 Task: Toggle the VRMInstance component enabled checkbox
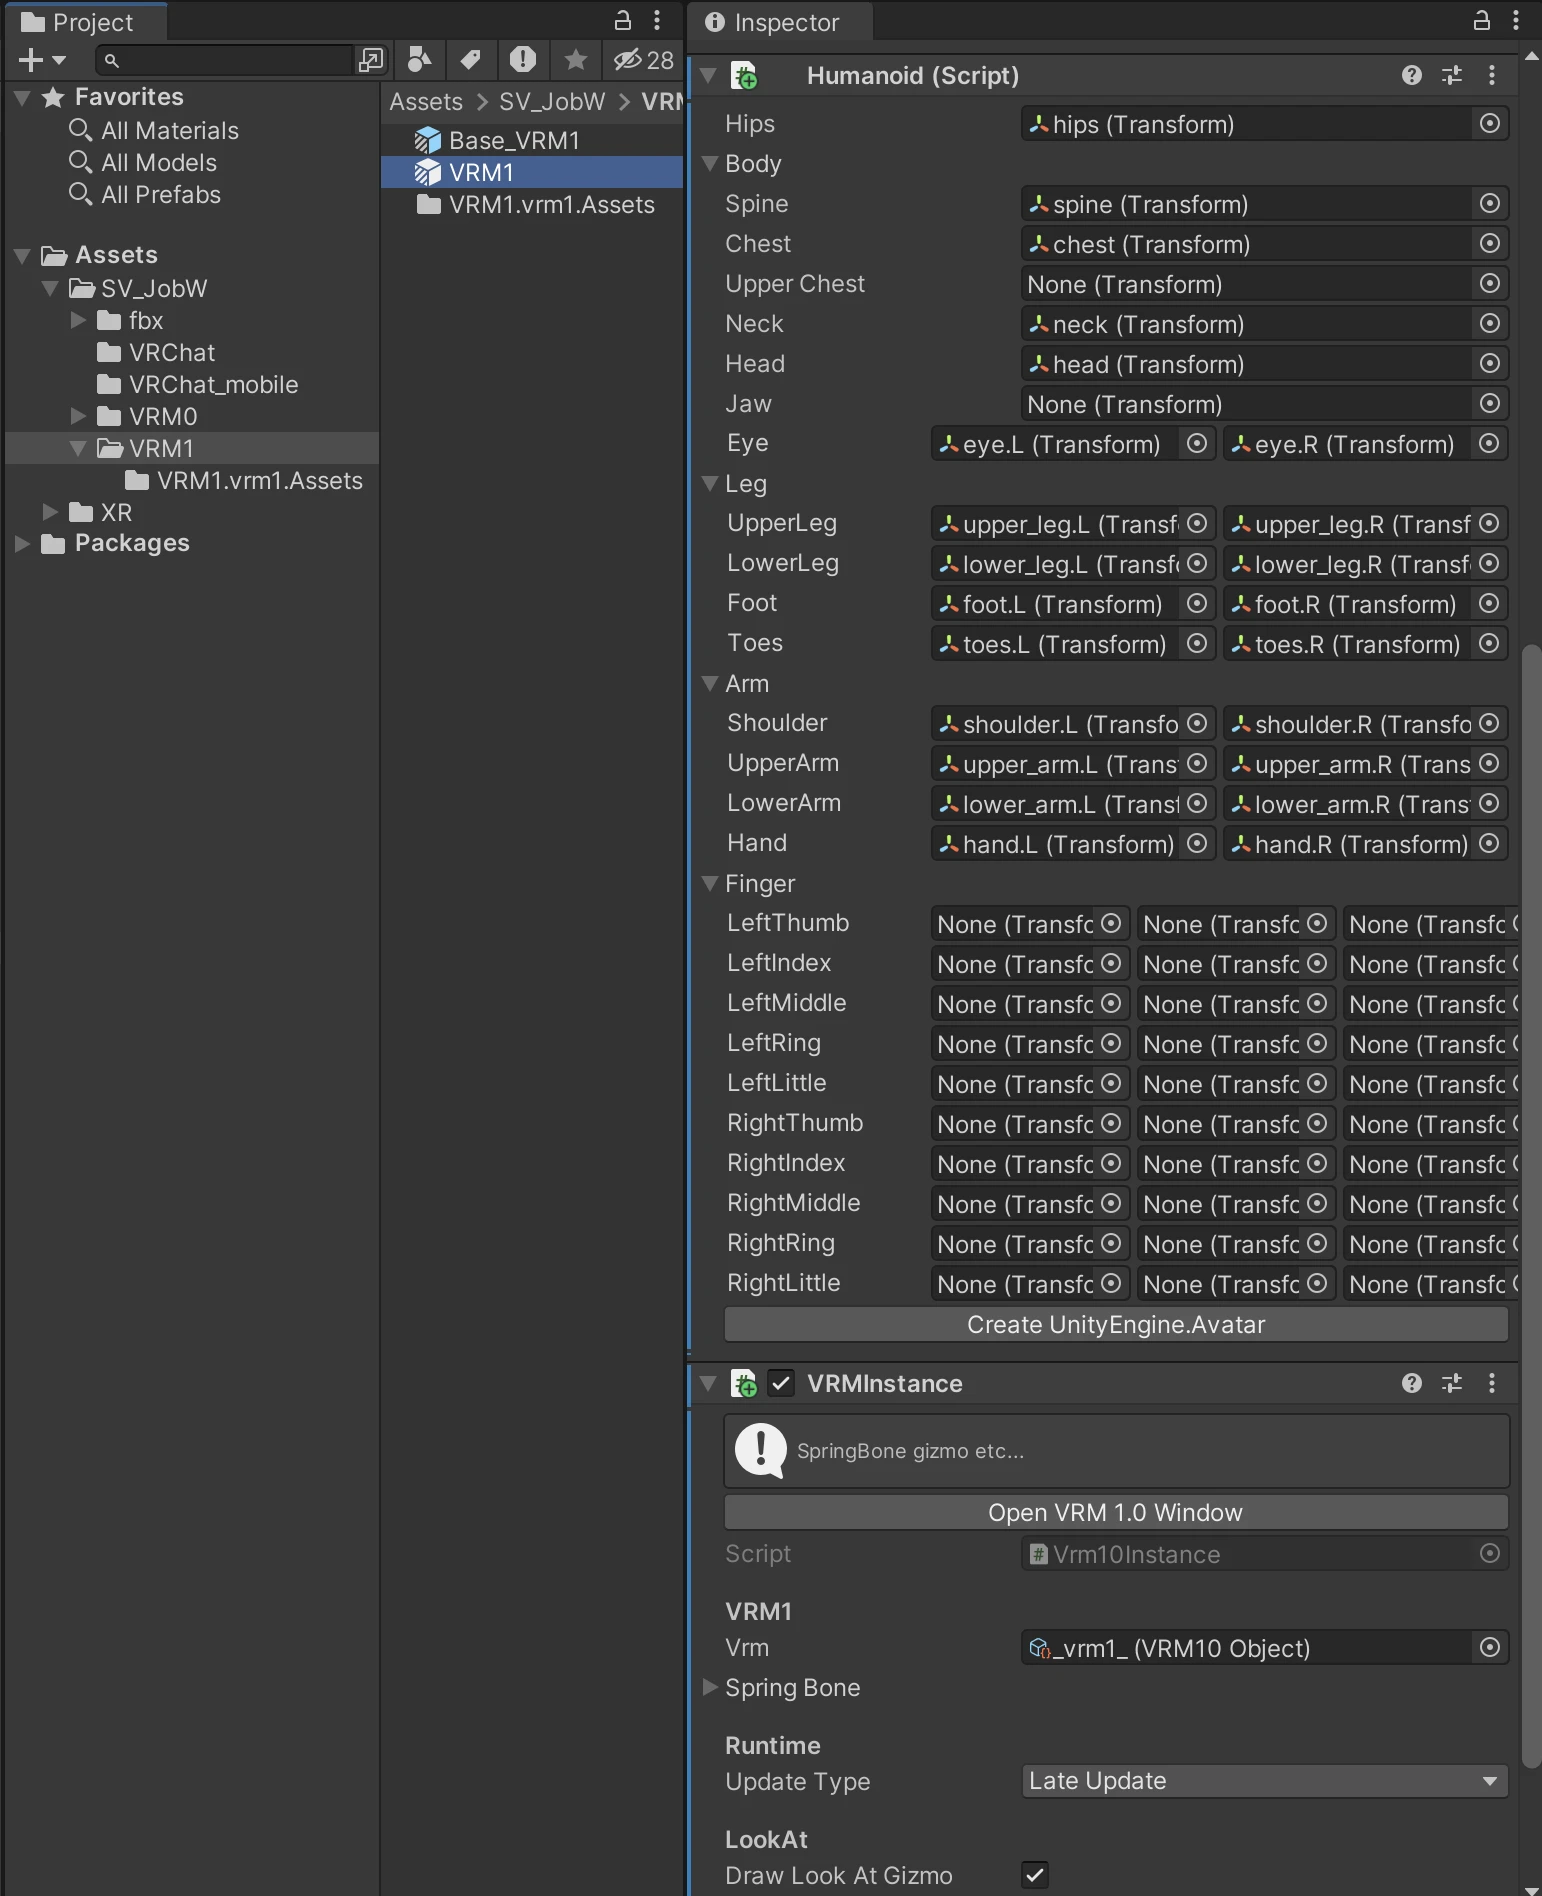tap(781, 1384)
